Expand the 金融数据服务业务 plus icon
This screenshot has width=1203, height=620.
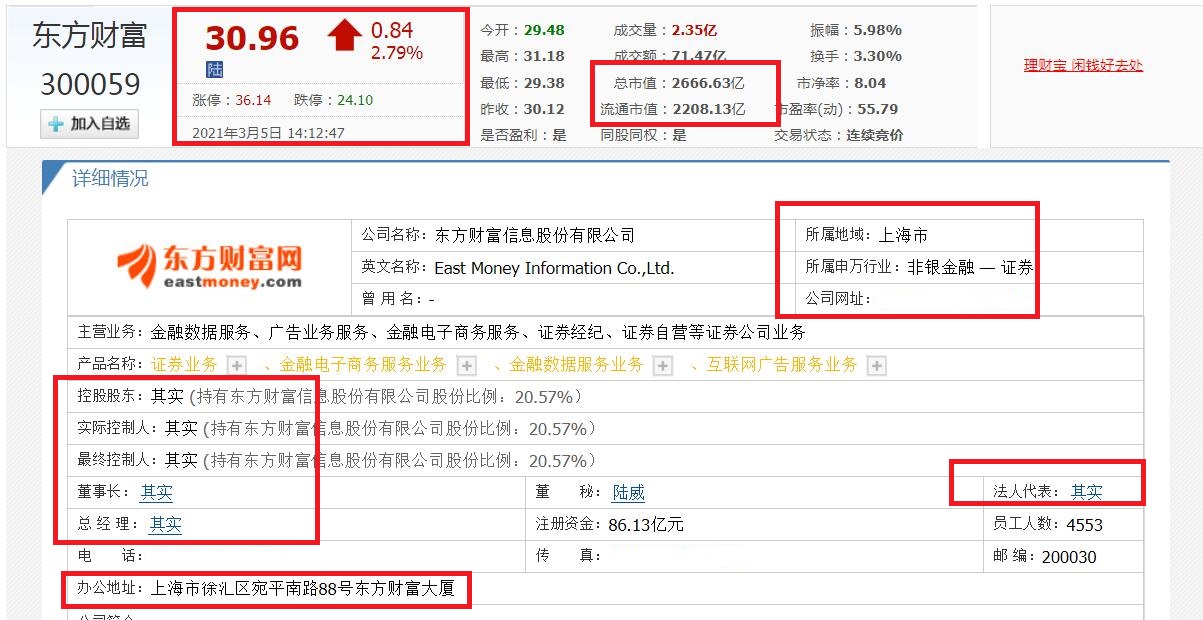(x=662, y=366)
